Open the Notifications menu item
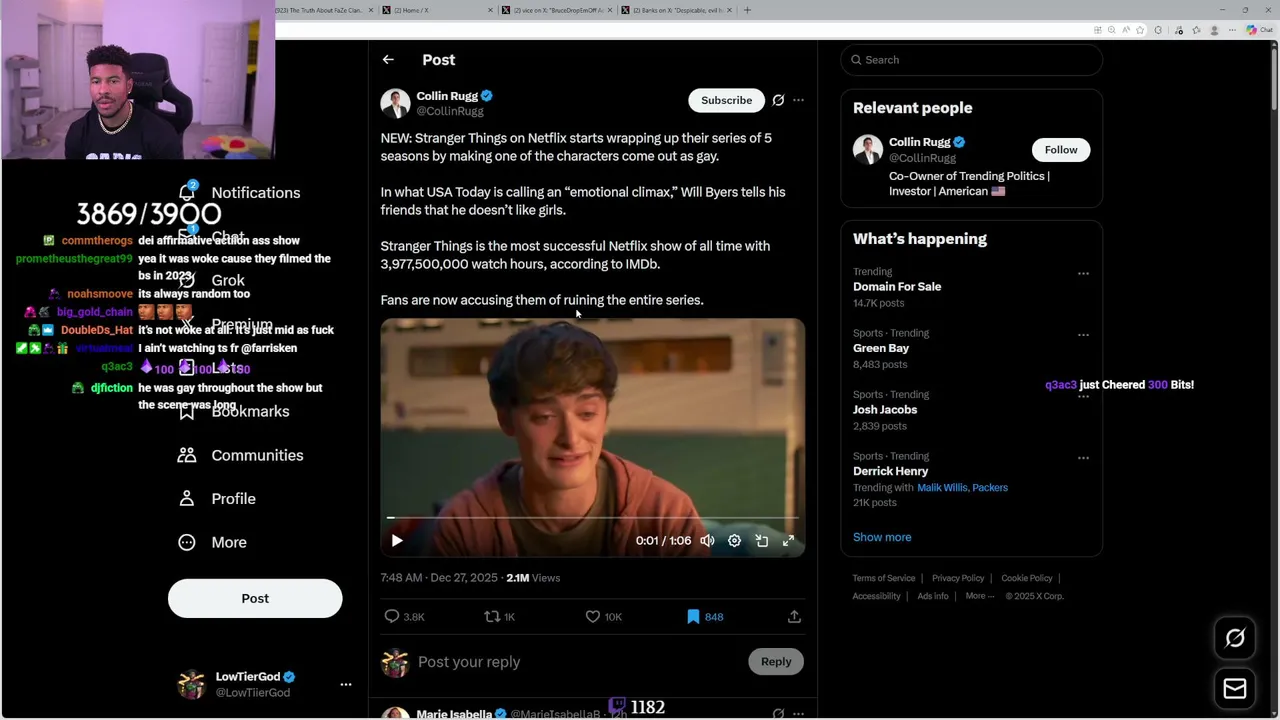Image resolution: width=1280 pixels, height=720 pixels. (240, 192)
